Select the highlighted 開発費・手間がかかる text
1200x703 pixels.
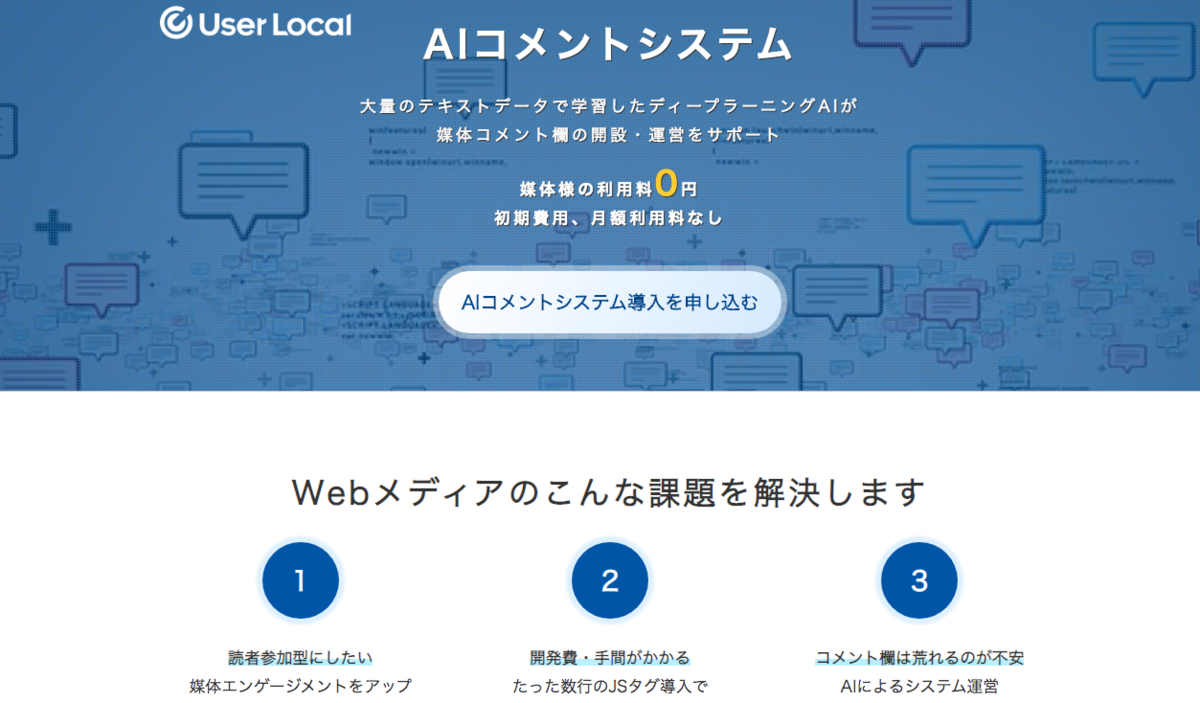point(609,655)
